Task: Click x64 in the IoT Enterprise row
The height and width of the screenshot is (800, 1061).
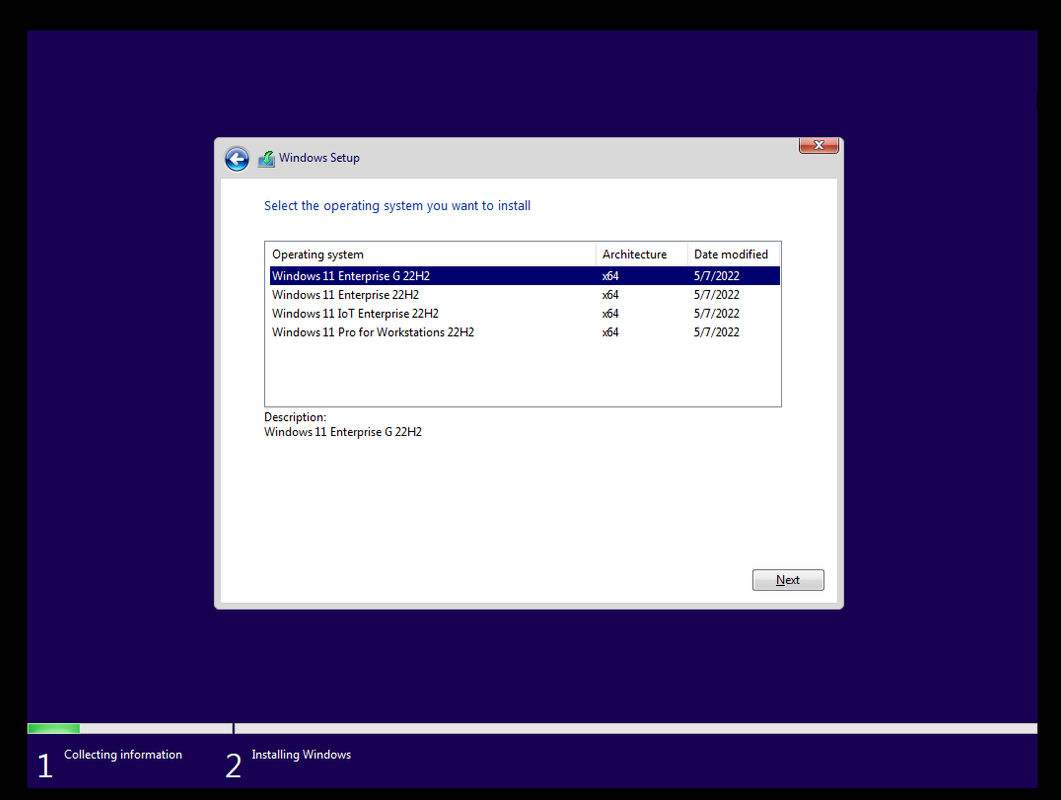Action: point(610,313)
